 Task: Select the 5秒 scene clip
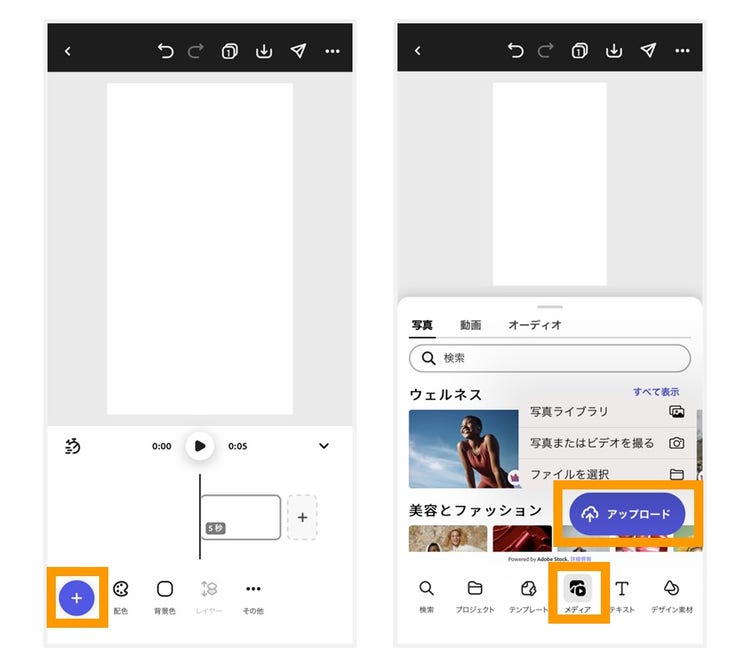(241, 517)
